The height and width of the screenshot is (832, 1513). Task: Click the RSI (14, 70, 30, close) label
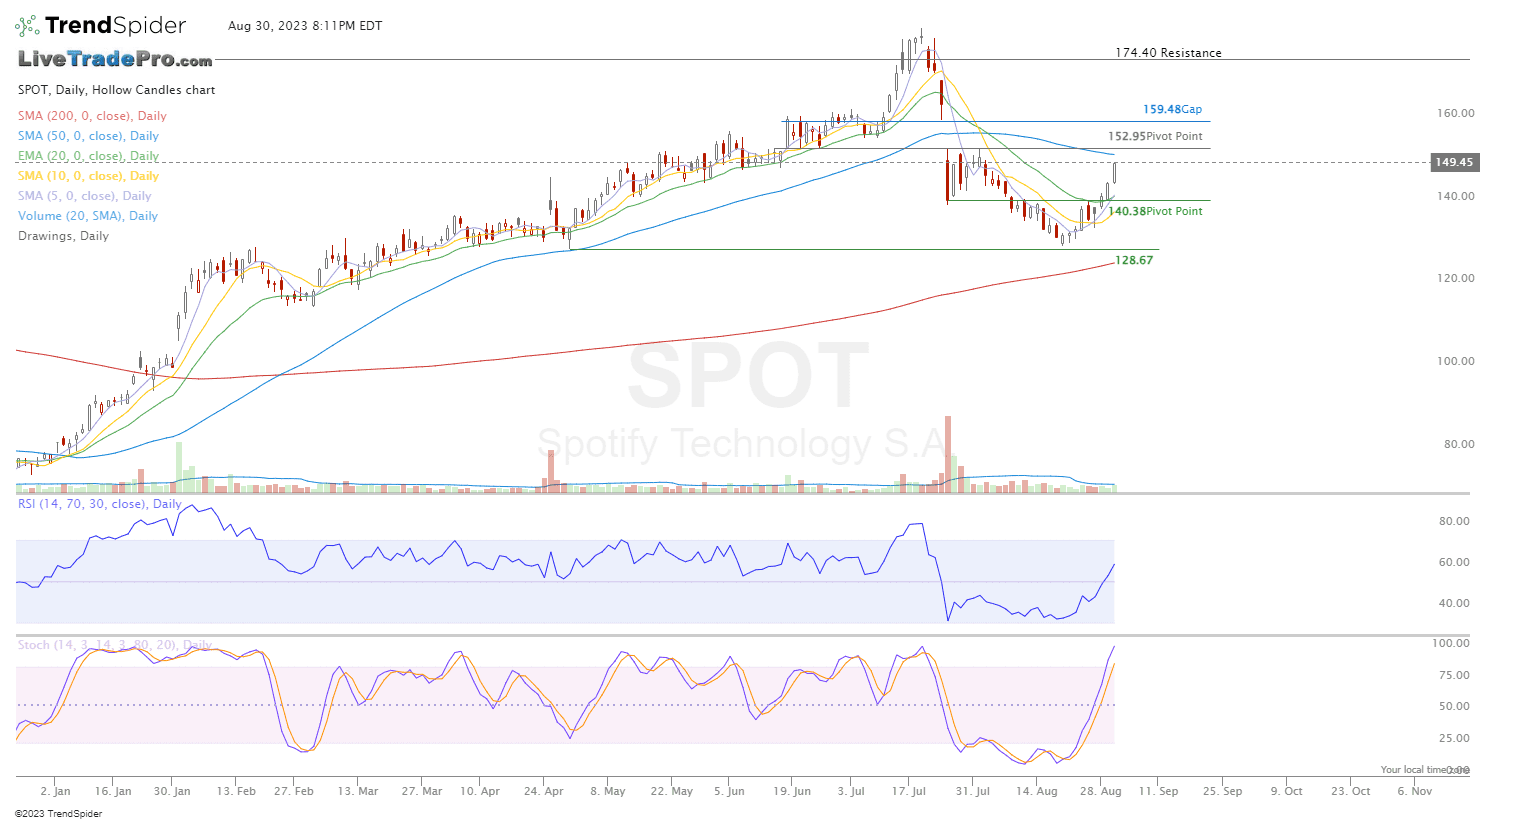pos(99,504)
